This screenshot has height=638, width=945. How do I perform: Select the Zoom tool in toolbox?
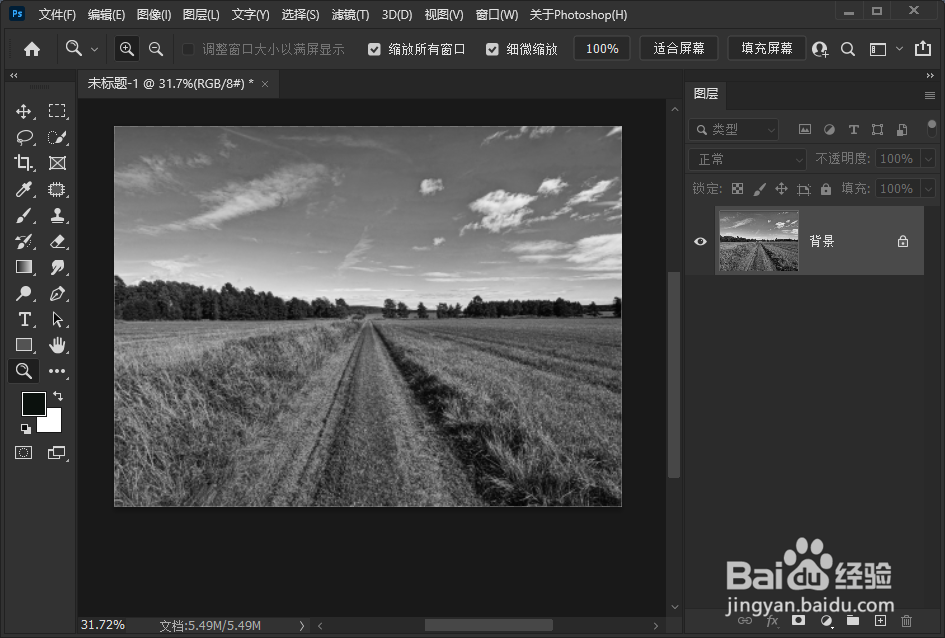click(x=24, y=371)
